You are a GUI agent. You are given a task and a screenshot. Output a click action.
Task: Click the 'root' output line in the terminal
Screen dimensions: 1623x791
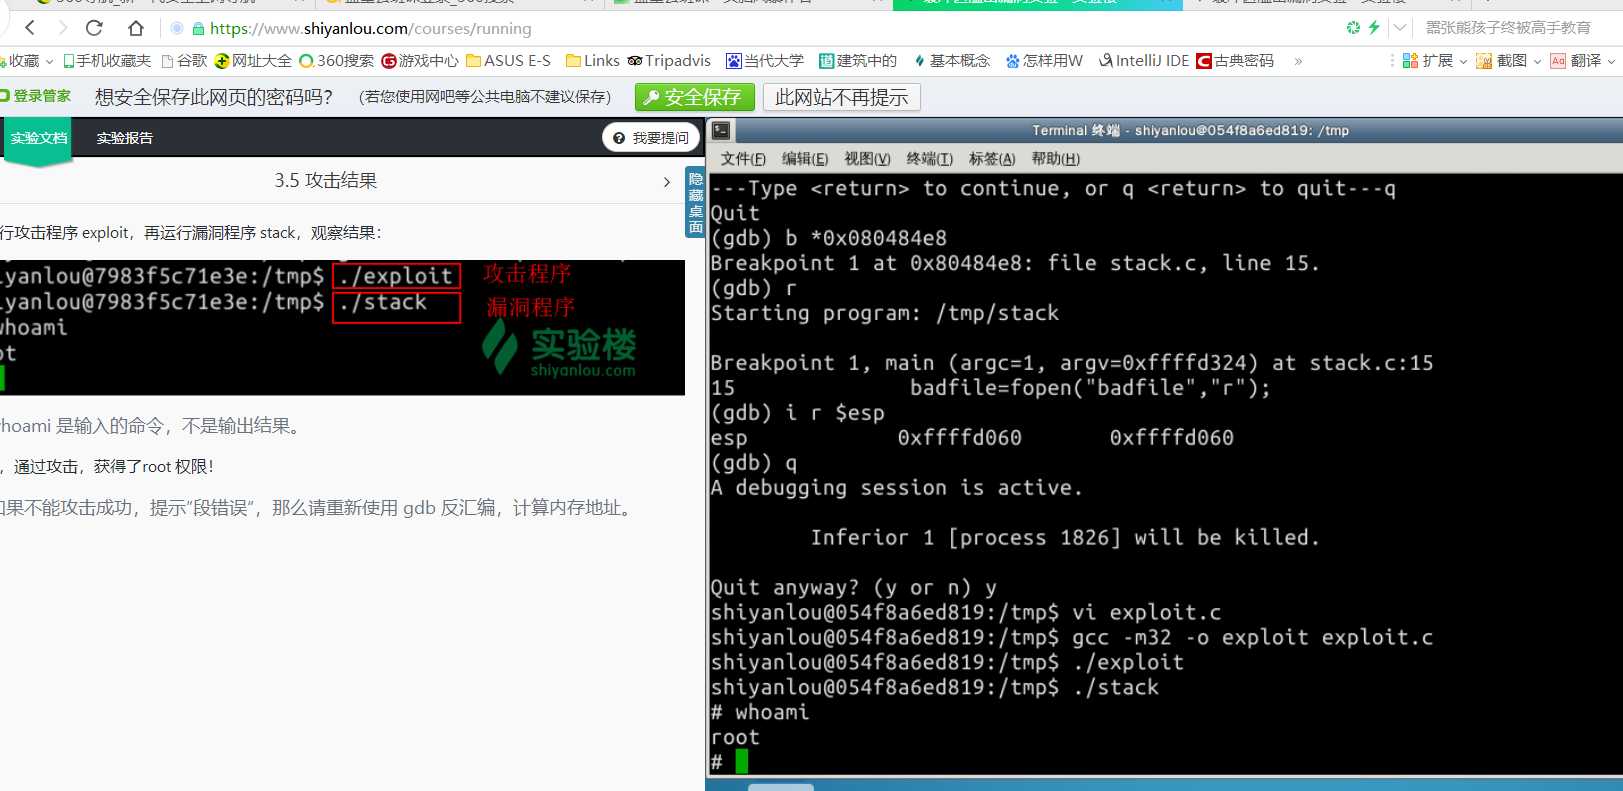pos(735,737)
